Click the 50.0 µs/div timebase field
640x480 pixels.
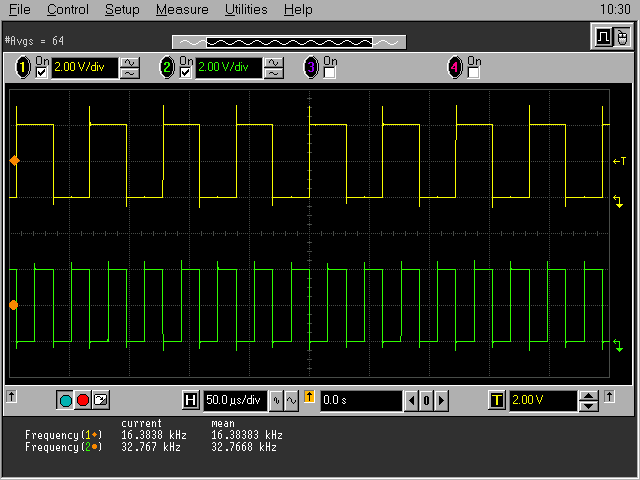pos(235,401)
